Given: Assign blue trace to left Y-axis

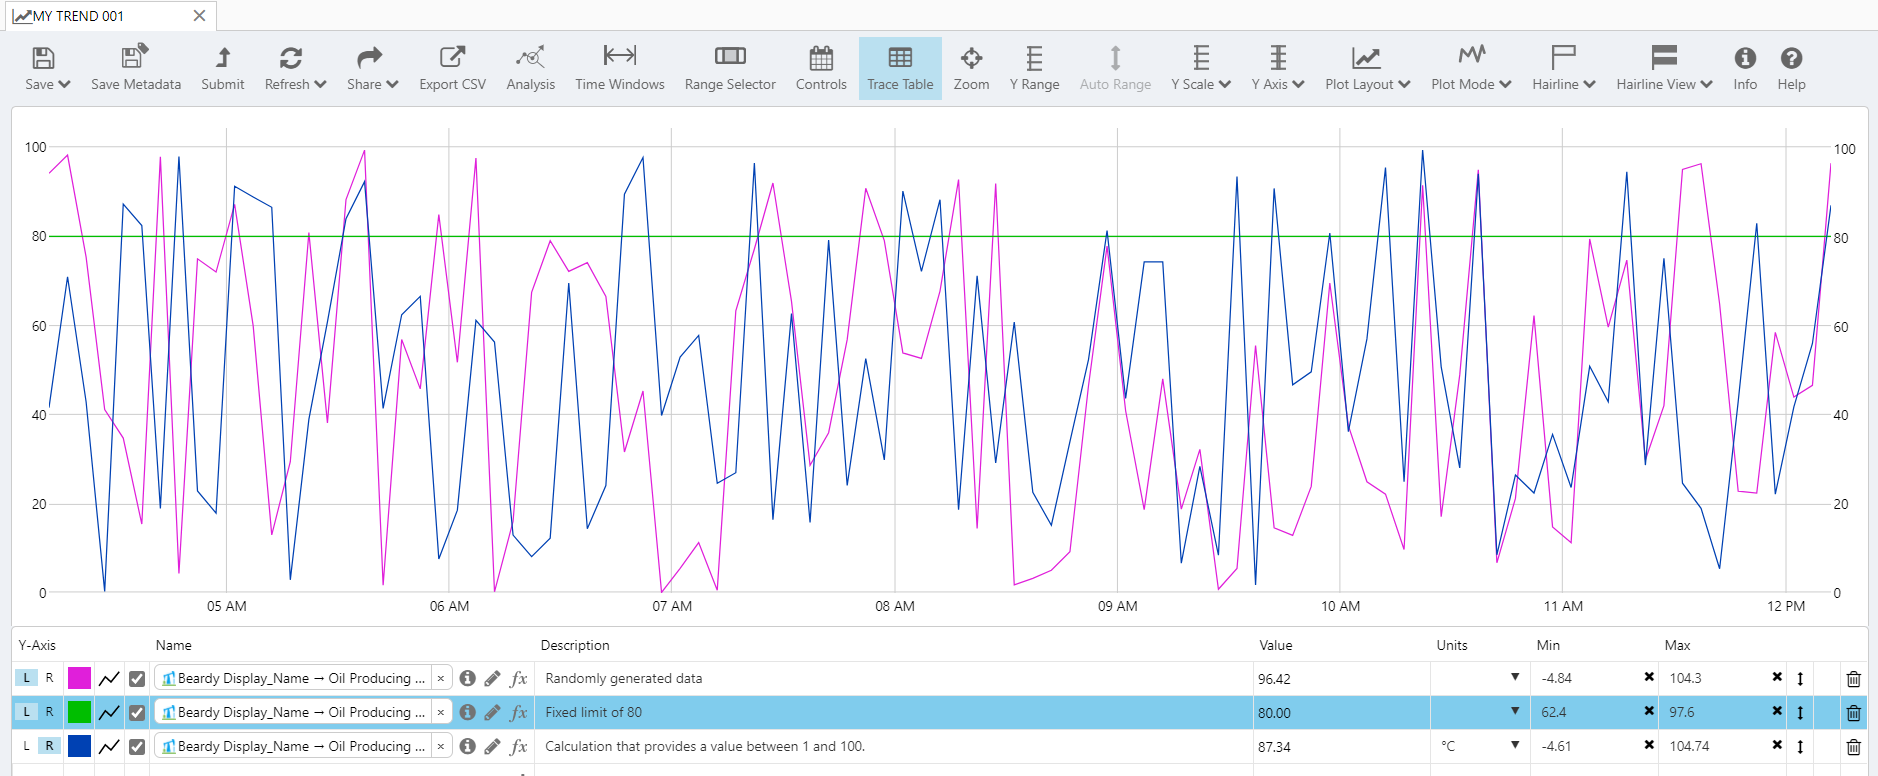Looking at the screenshot, I should pyautogui.click(x=27, y=746).
